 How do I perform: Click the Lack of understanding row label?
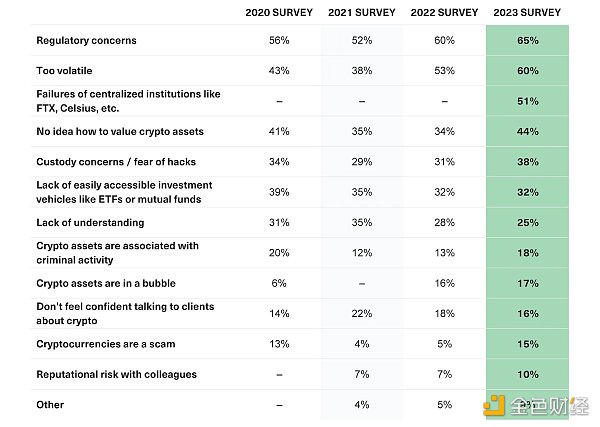tap(90, 222)
